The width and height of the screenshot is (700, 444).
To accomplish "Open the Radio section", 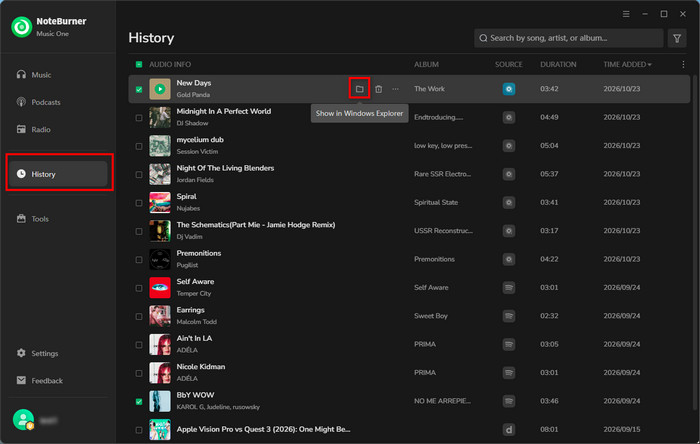I will (58, 129).
